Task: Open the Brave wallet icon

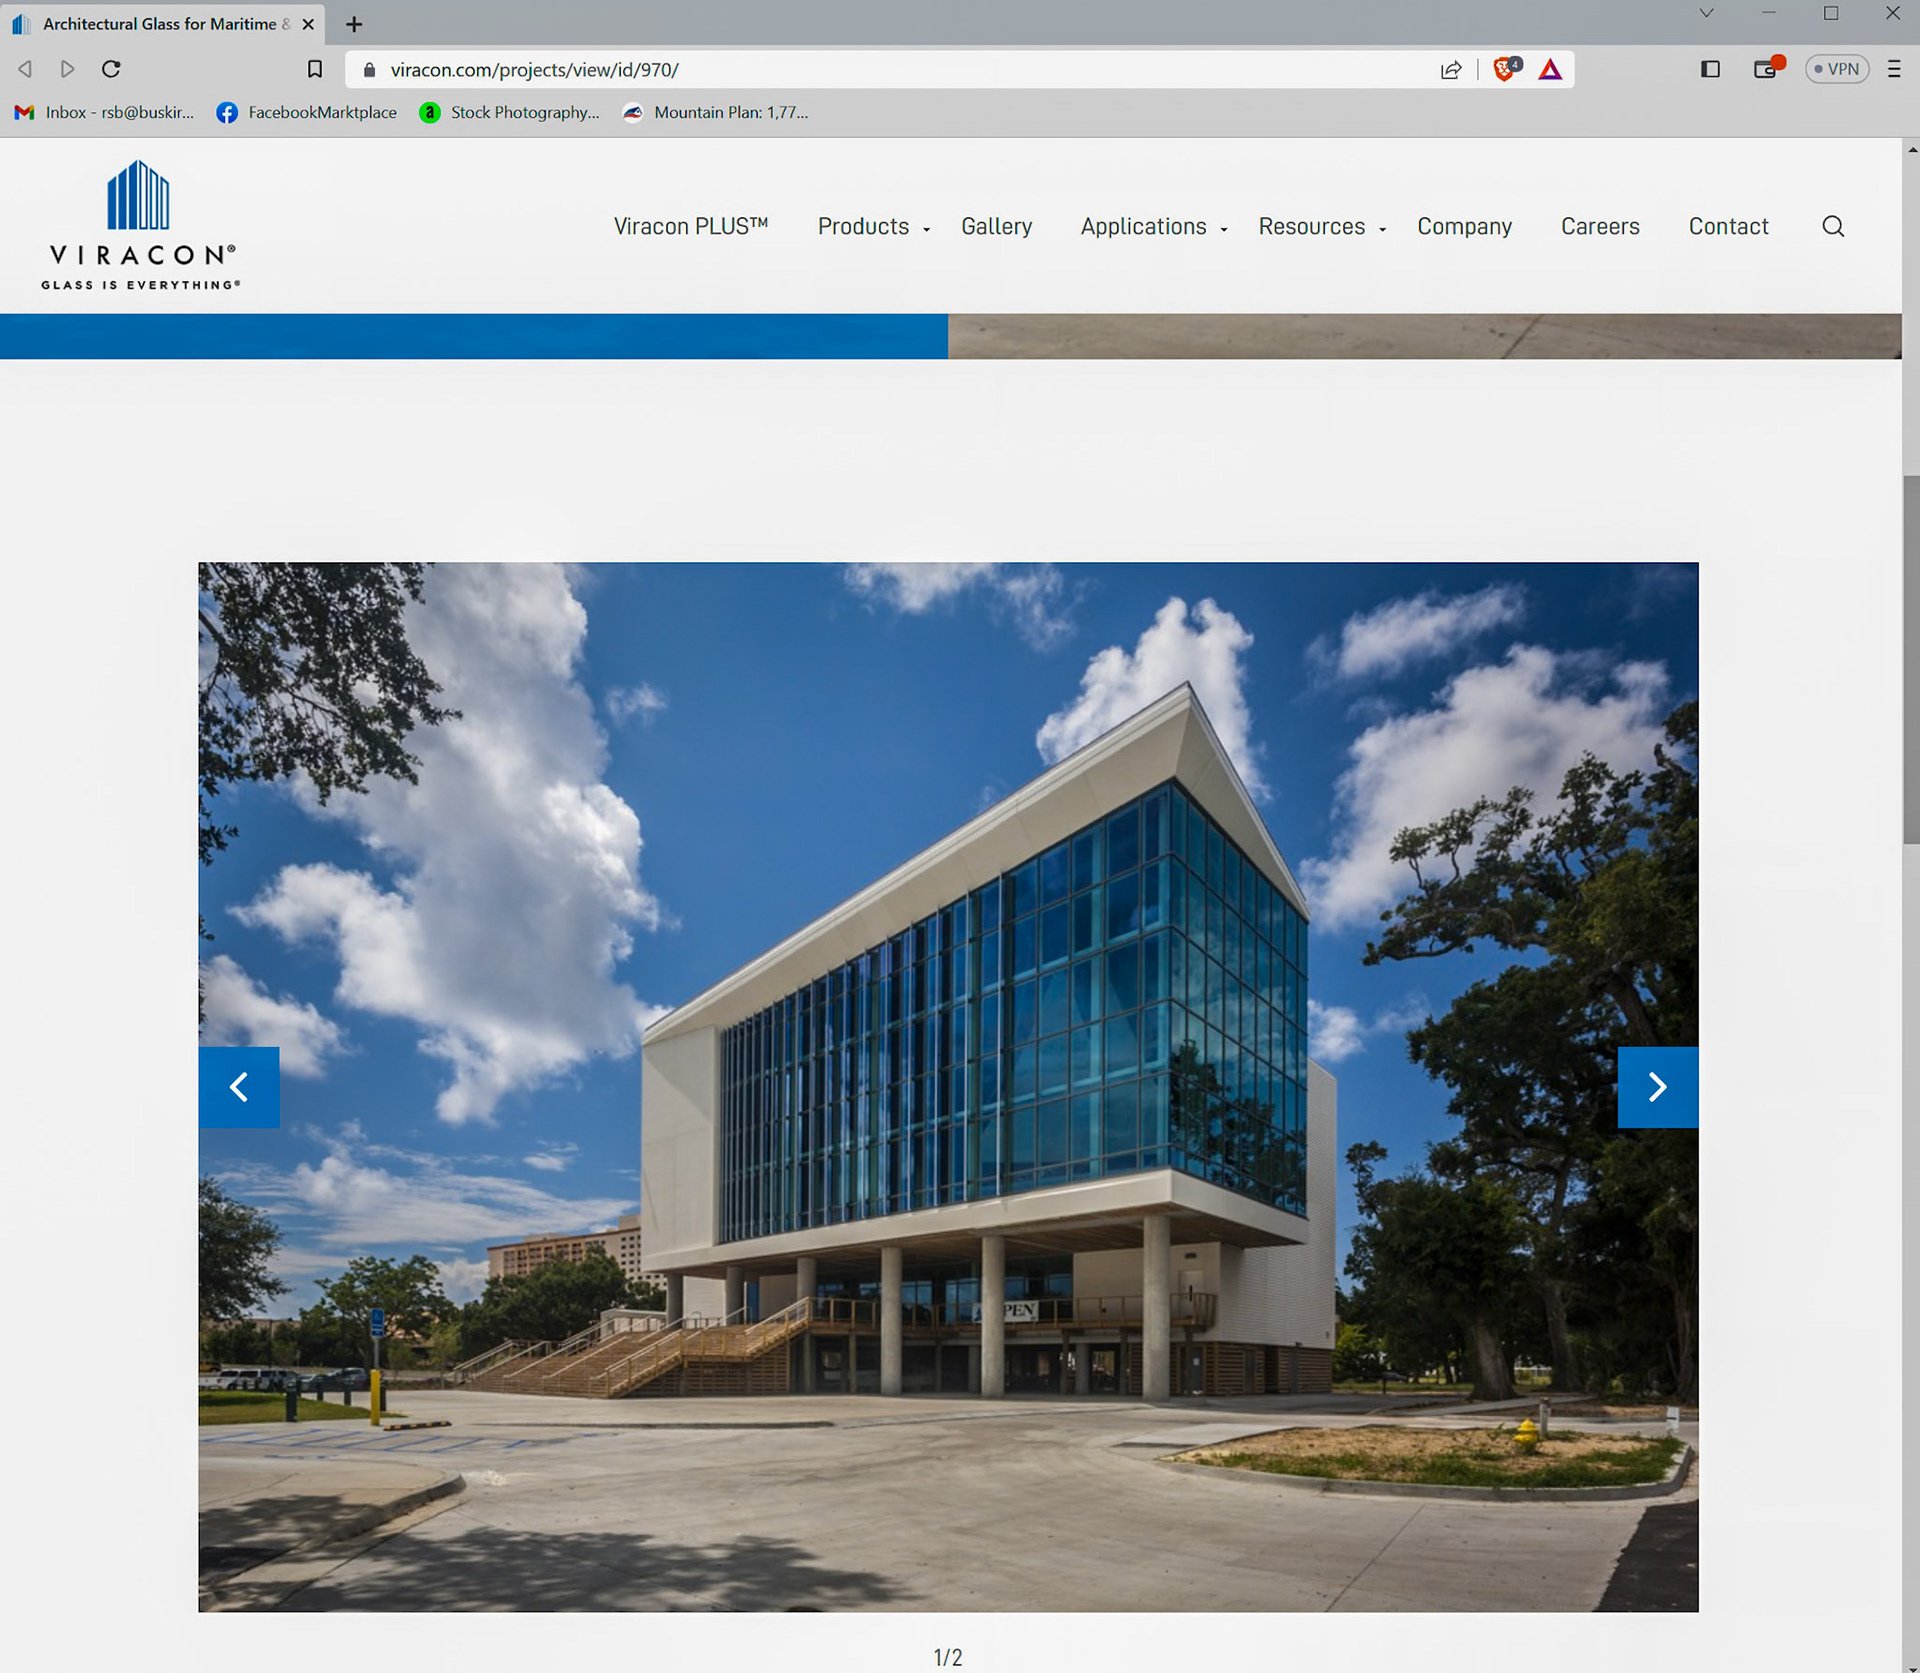Action: [1766, 69]
